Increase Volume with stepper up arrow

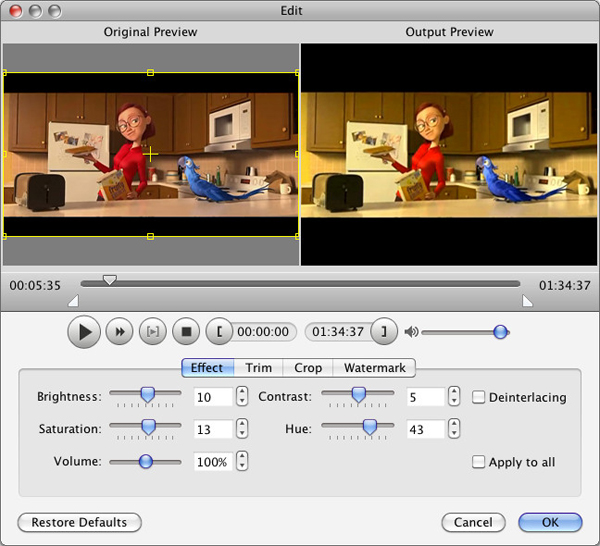pos(242,456)
